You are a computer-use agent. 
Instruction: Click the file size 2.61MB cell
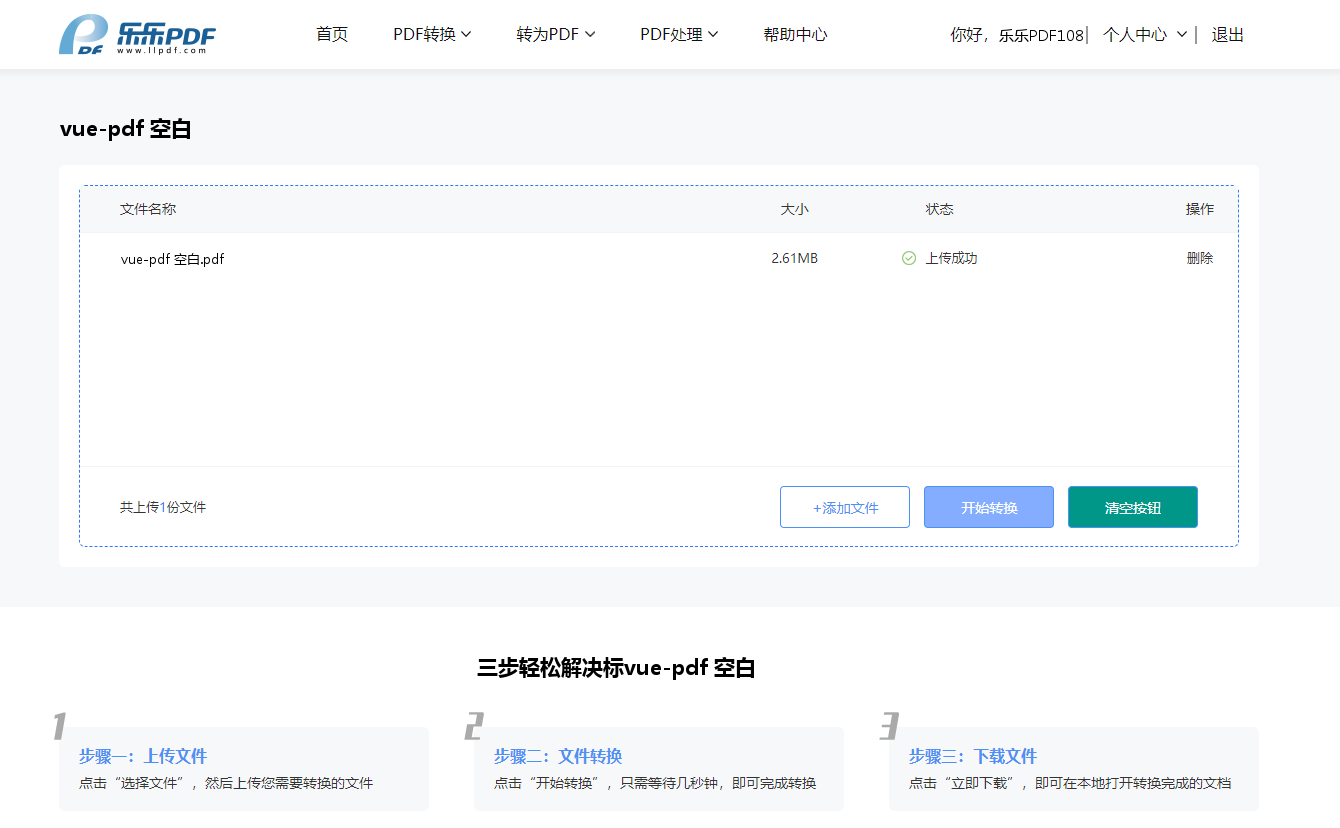coord(794,258)
